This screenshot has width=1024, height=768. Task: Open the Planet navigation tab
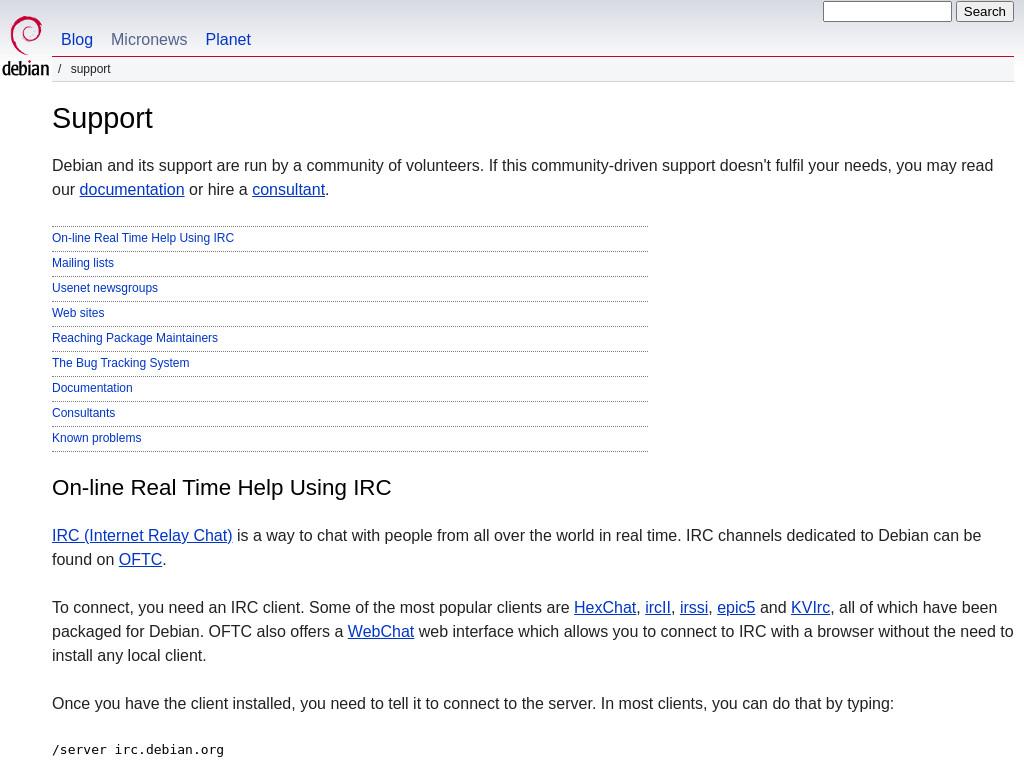(228, 39)
